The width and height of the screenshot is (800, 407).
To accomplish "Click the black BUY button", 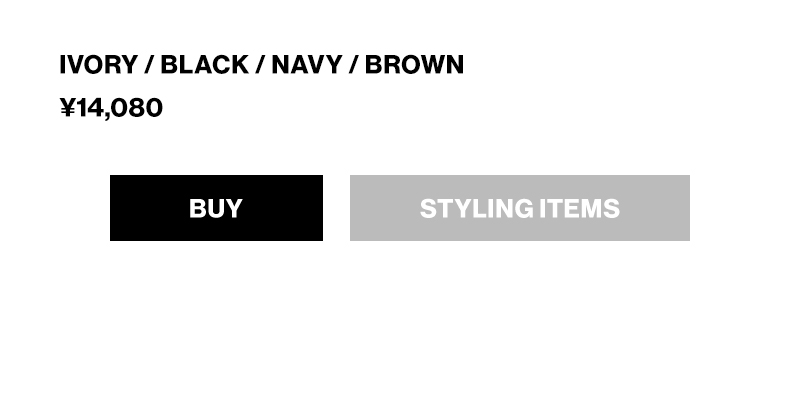I will (x=216, y=208).
